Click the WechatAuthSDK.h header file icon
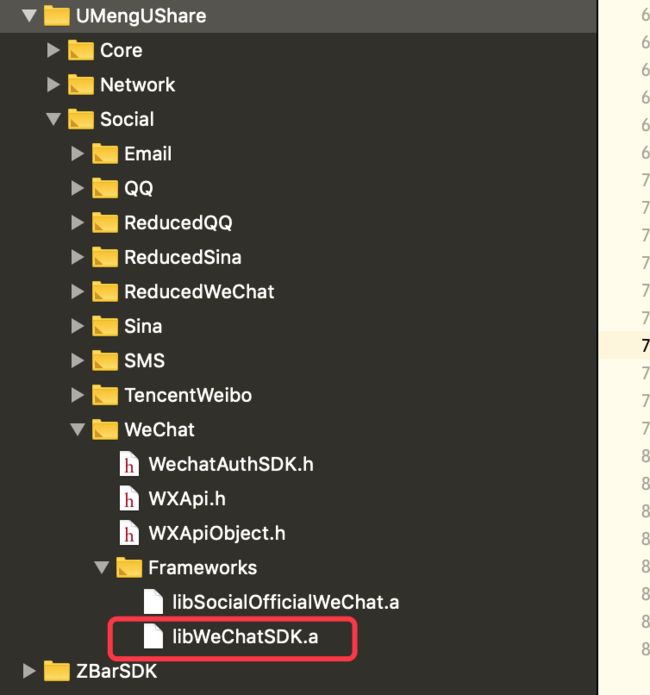The height and width of the screenshot is (695, 650). 129,464
